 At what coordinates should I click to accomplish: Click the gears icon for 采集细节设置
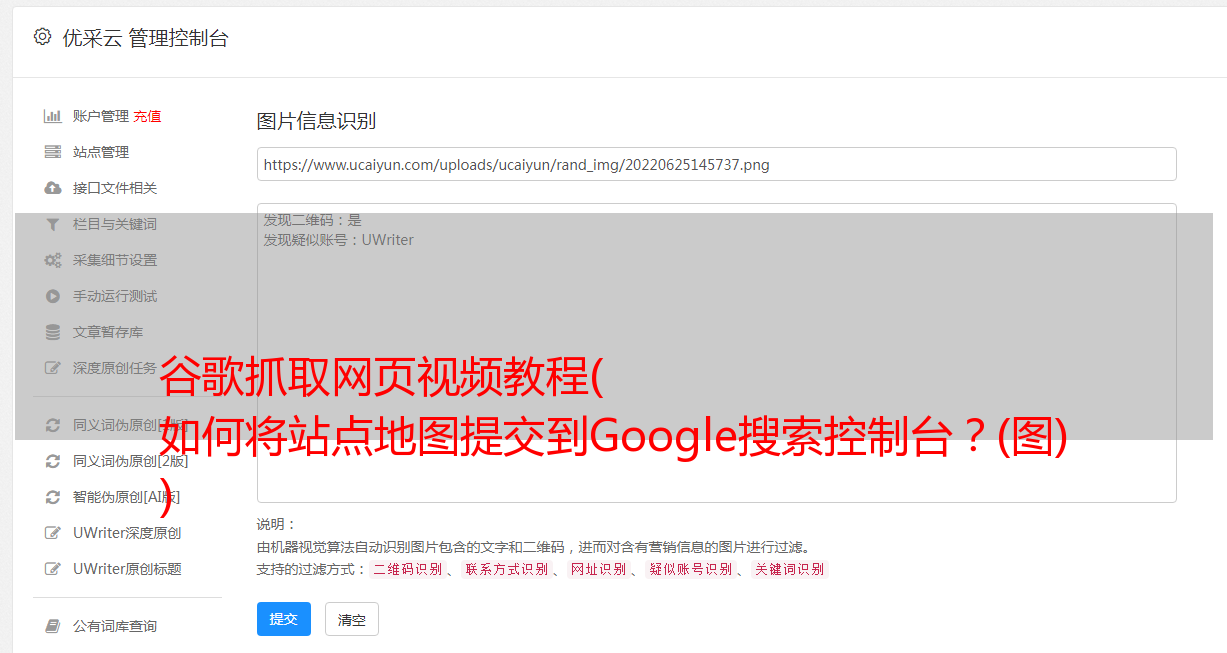click(53, 260)
